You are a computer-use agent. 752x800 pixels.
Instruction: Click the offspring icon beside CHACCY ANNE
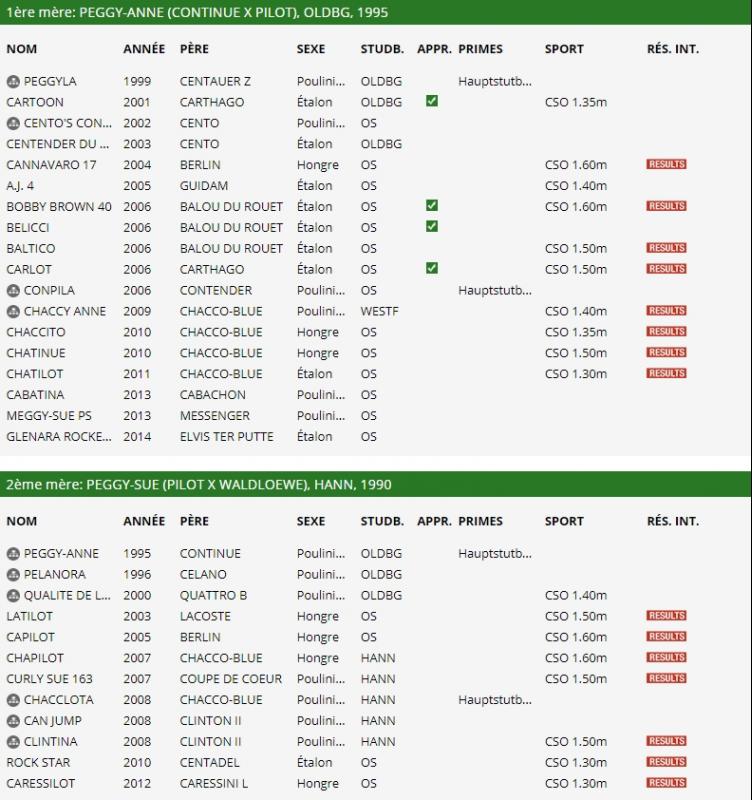[x=13, y=311]
